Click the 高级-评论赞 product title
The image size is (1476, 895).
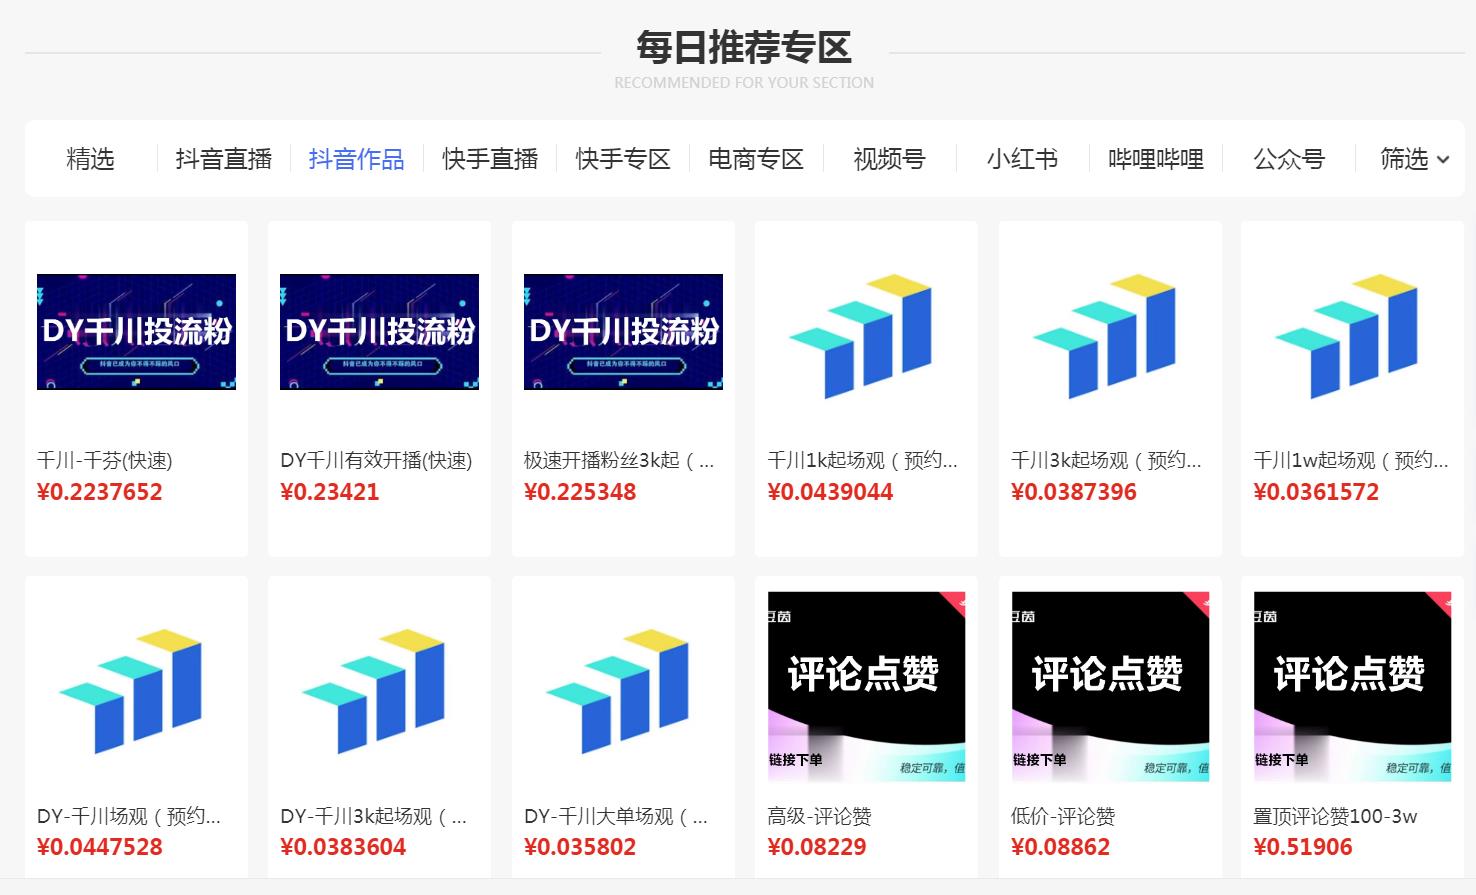(820, 816)
